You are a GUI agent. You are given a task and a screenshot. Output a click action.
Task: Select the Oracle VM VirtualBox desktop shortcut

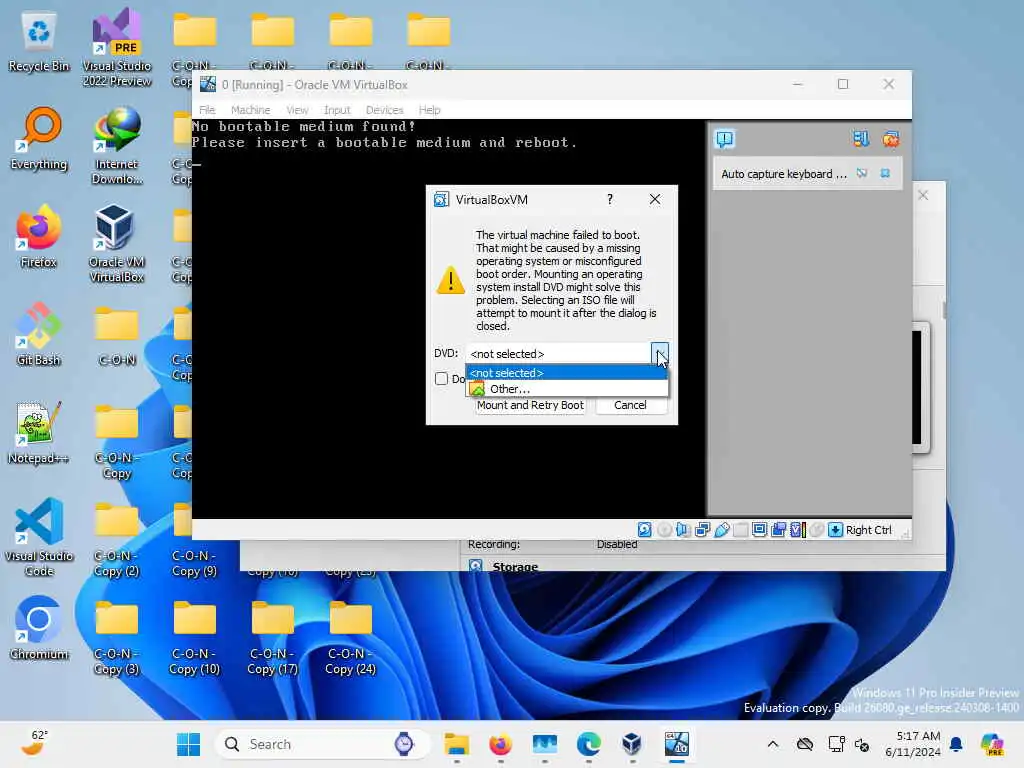coord(117,244)
